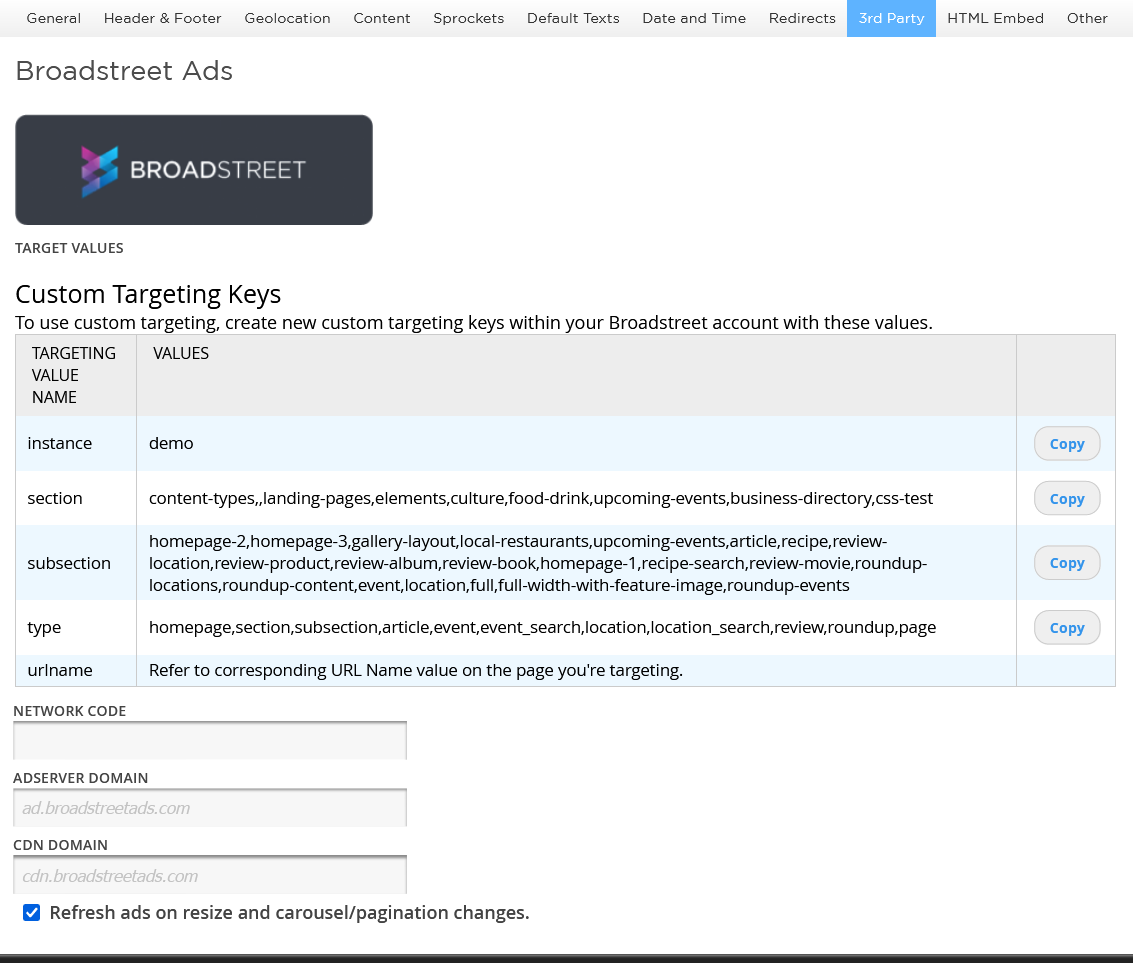Switch to Header & Footer tab
Image resolution: width=1134 pixels, height=964 pixels.
163,18
